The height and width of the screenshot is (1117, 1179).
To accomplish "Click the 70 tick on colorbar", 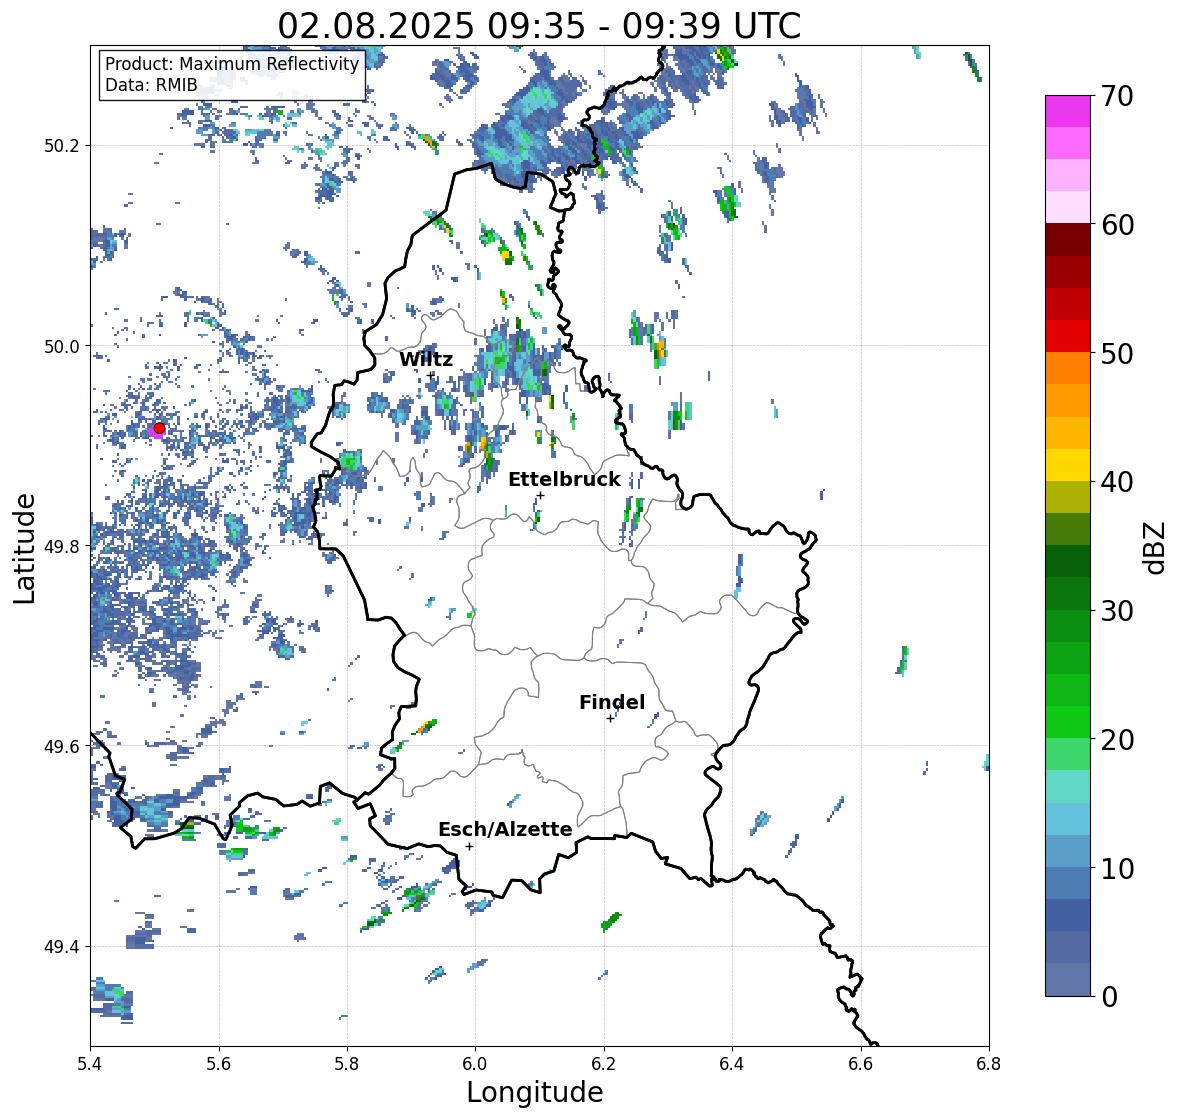I will [x=1117, y=96].
